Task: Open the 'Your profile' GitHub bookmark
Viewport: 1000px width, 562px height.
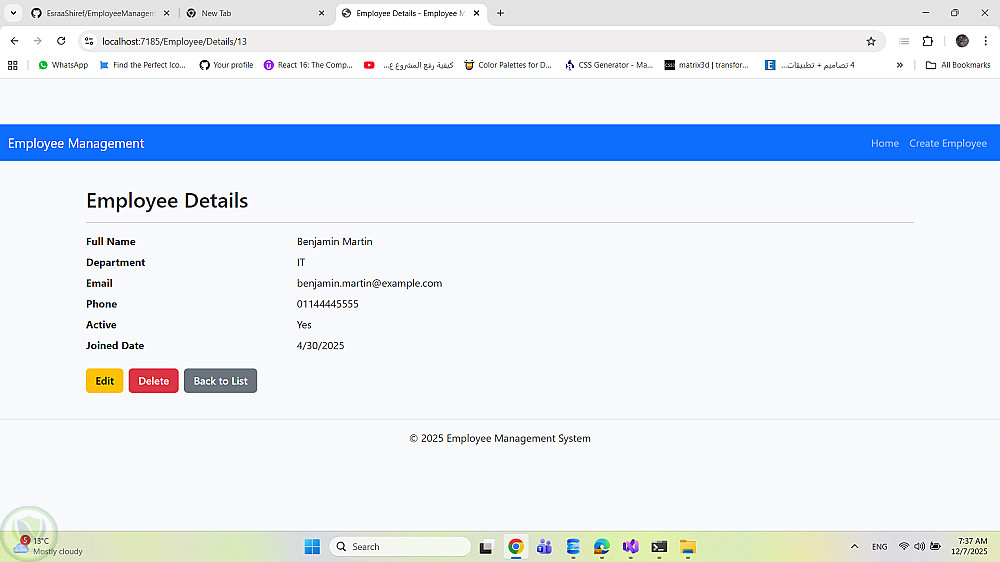Action: coord(226,65)
